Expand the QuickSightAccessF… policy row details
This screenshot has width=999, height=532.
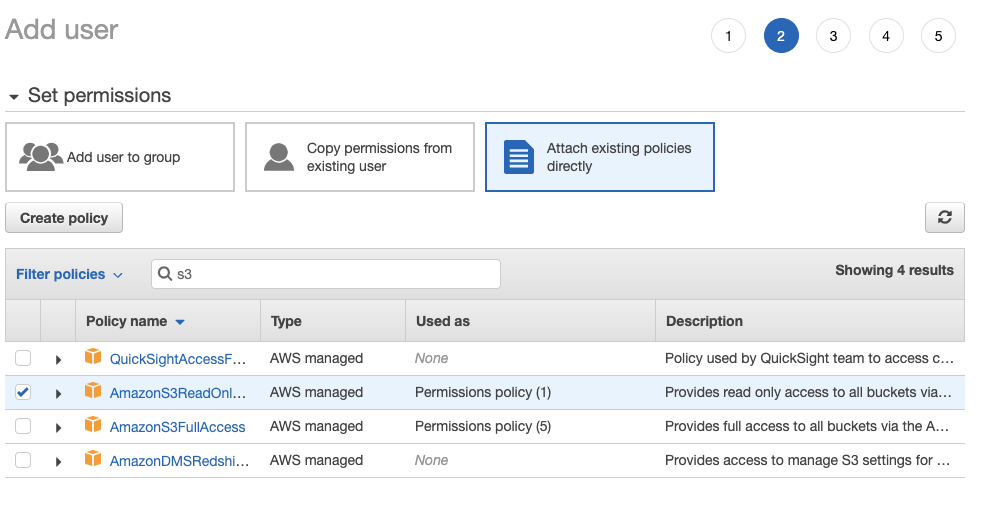tap(58, 359)
